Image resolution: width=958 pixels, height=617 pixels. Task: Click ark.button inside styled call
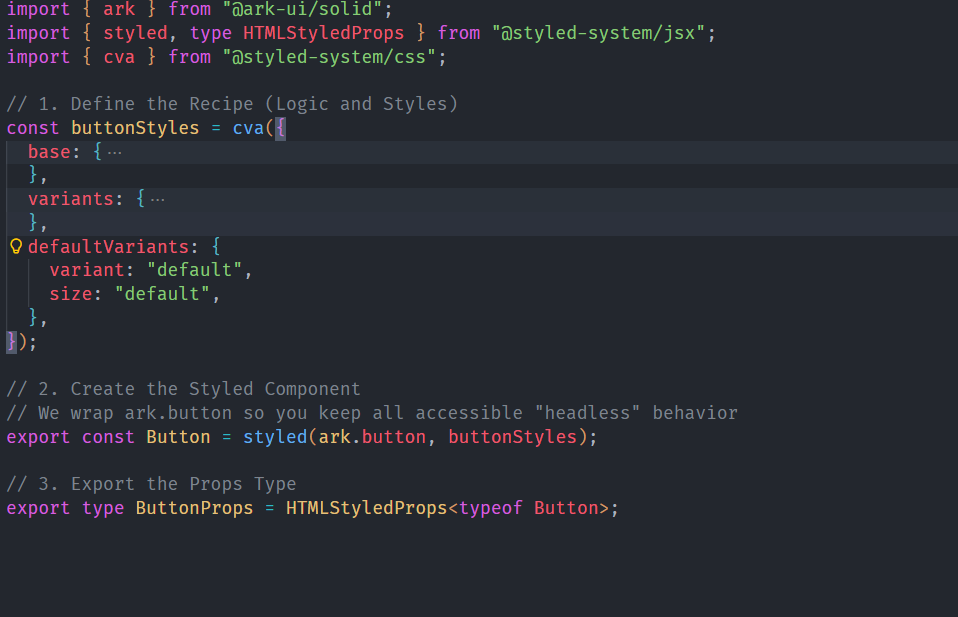pyautogui.click(x=372, y=437)
